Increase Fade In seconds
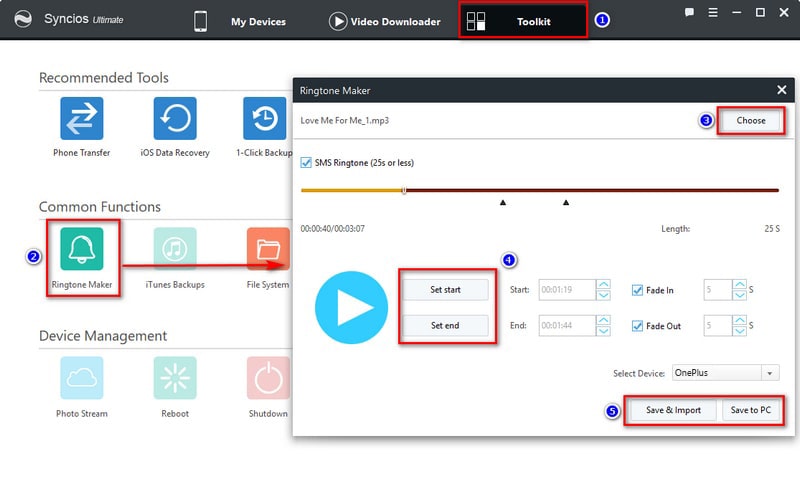 [x=739, y=285]
